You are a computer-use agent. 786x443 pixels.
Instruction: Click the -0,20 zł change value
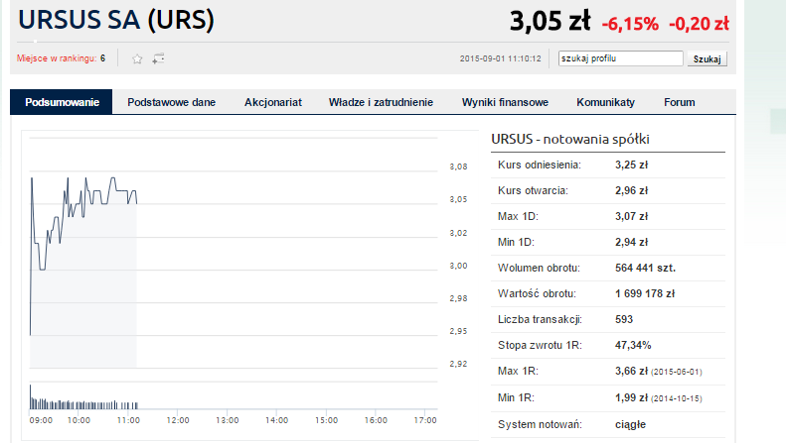point(699,24)
